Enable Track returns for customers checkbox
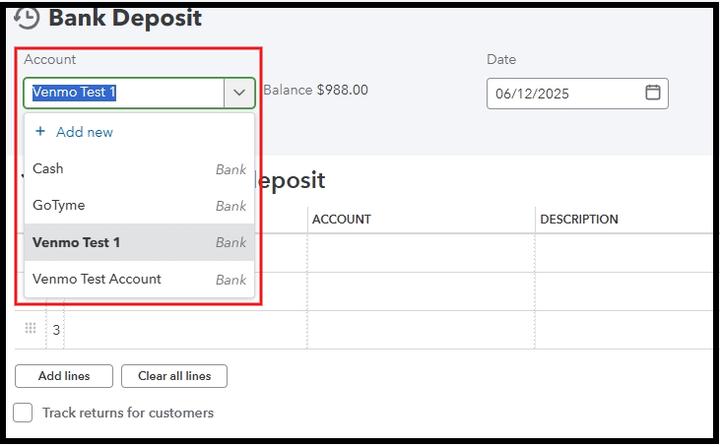720x447 pixels. click(x=22, y=413)
